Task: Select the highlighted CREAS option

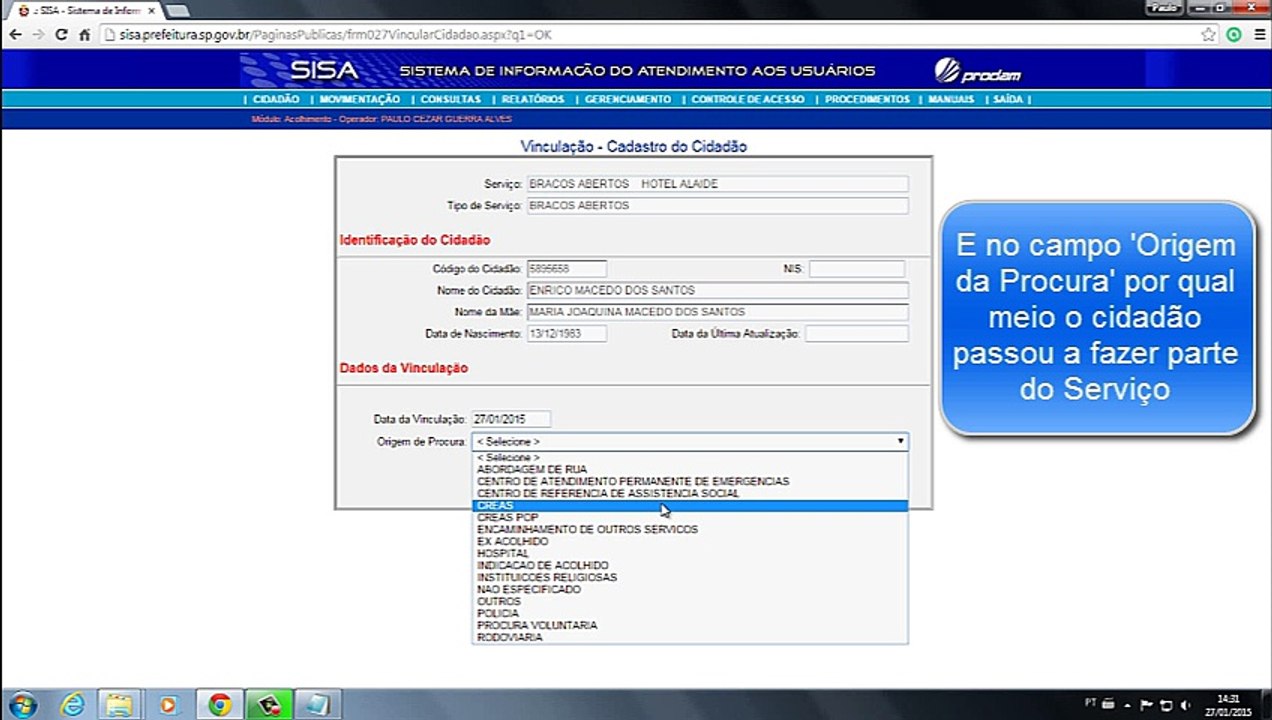Action: coord(690,506)
